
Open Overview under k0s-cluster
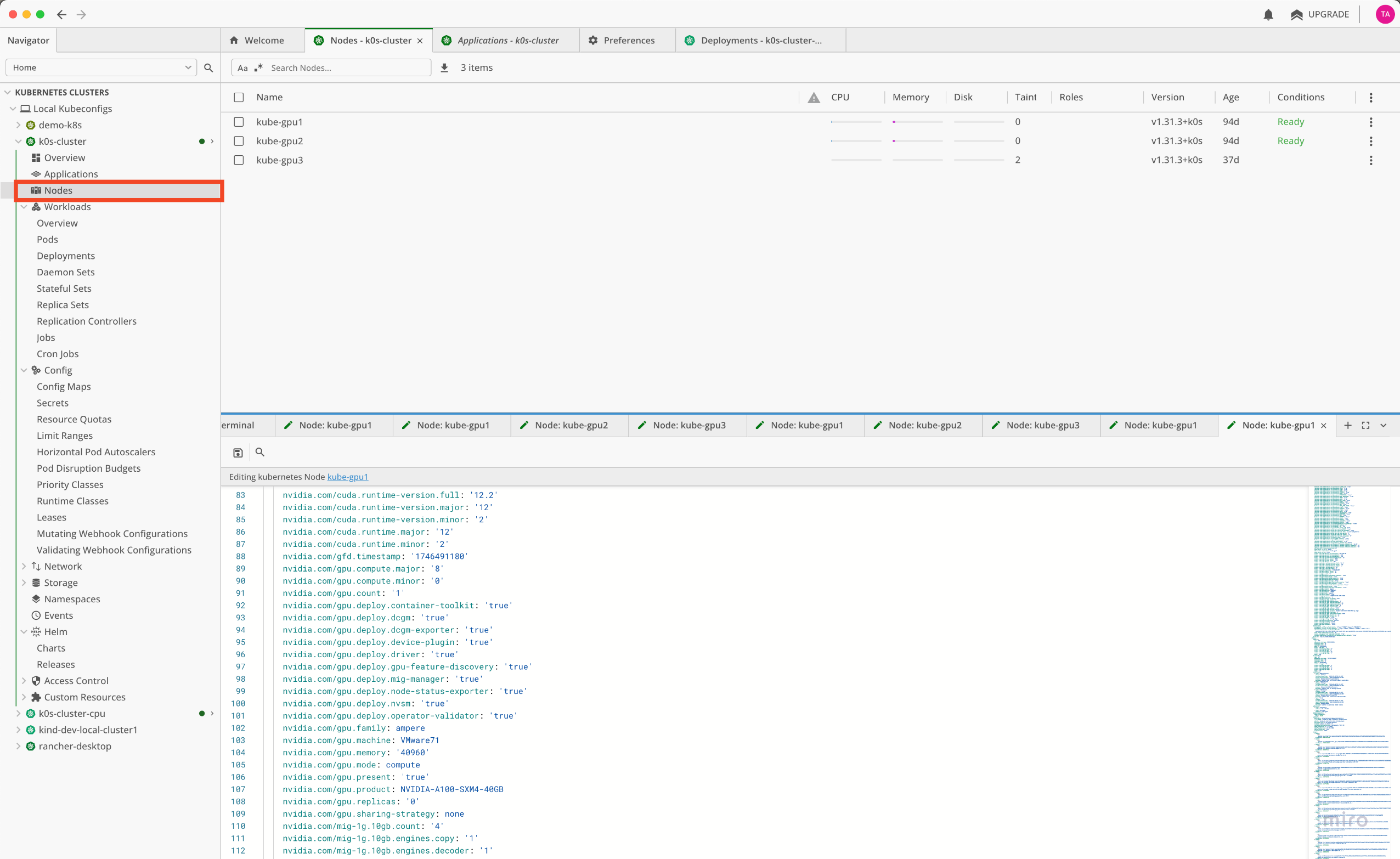[64, 158]
